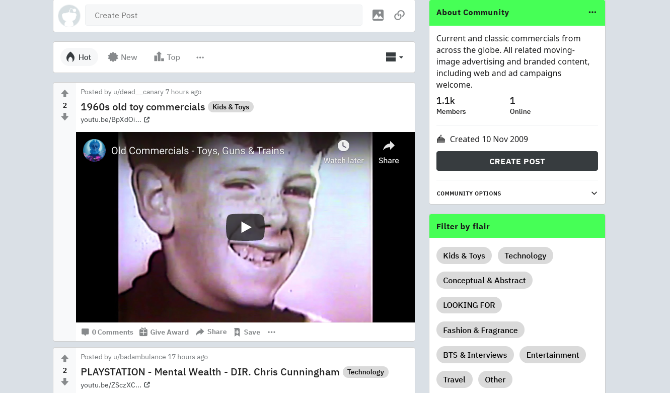
Task: Open youtu.be link under toy commercials post
Action: (x=115, y=120)
